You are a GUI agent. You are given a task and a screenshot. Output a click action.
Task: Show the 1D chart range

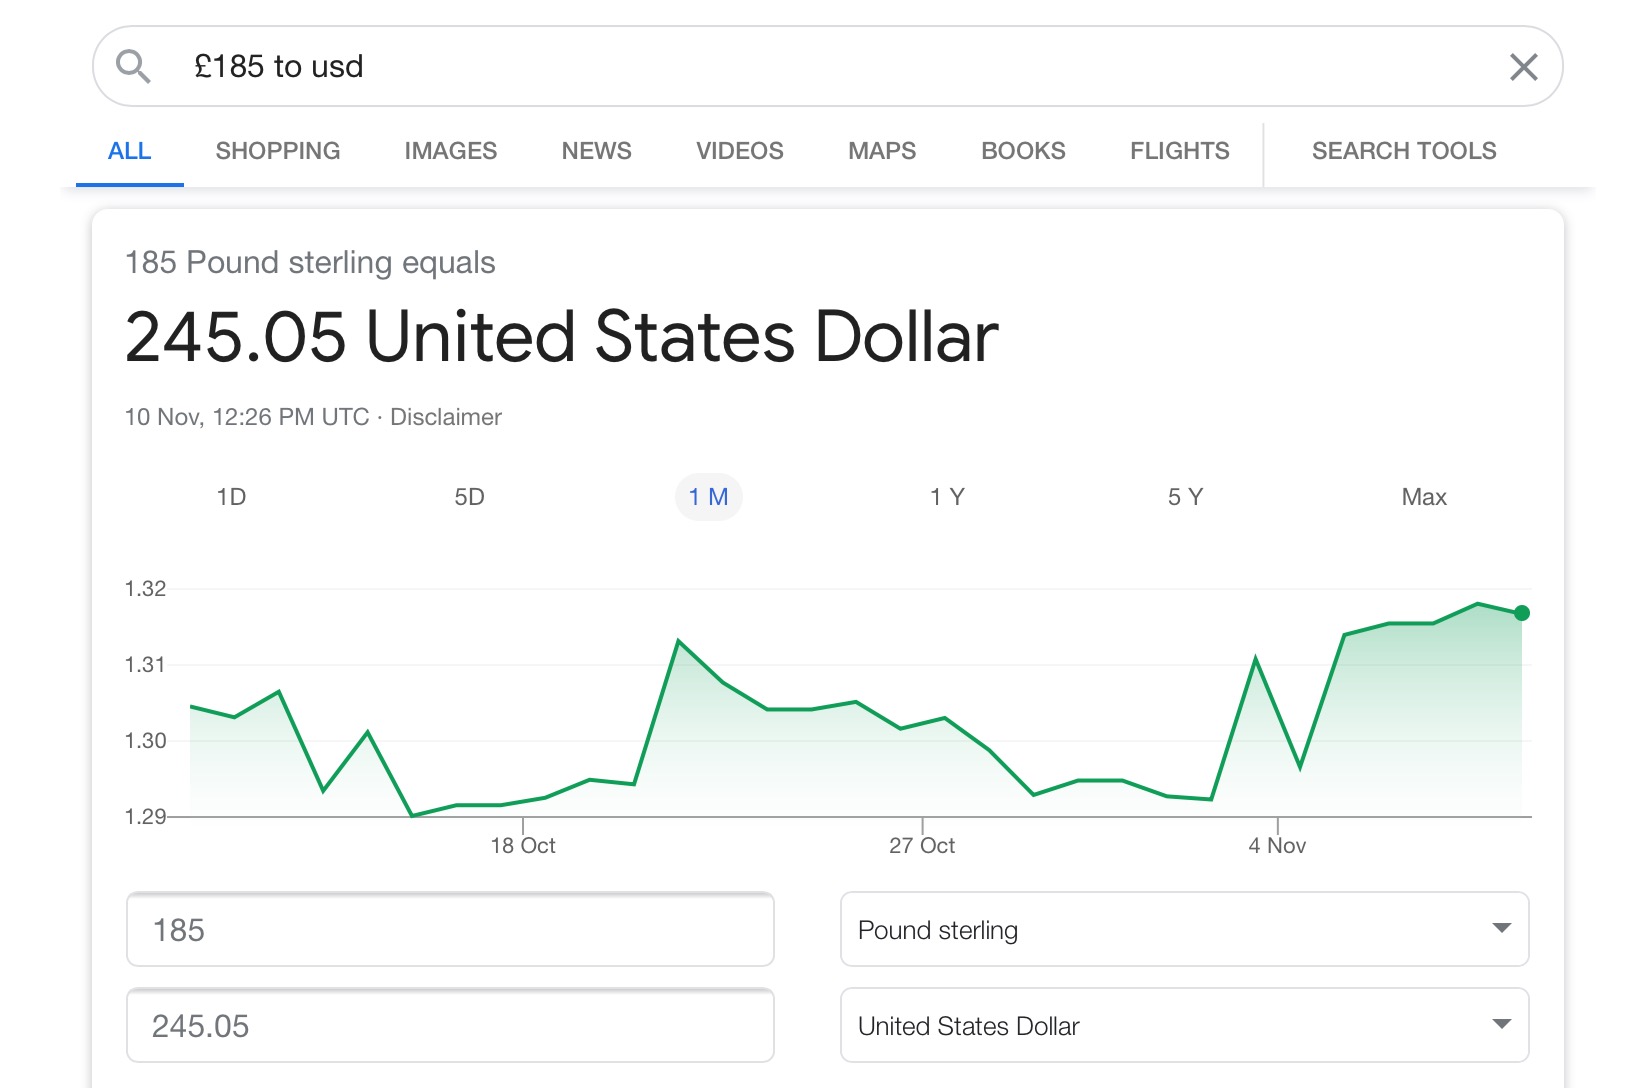click(231, 497)
